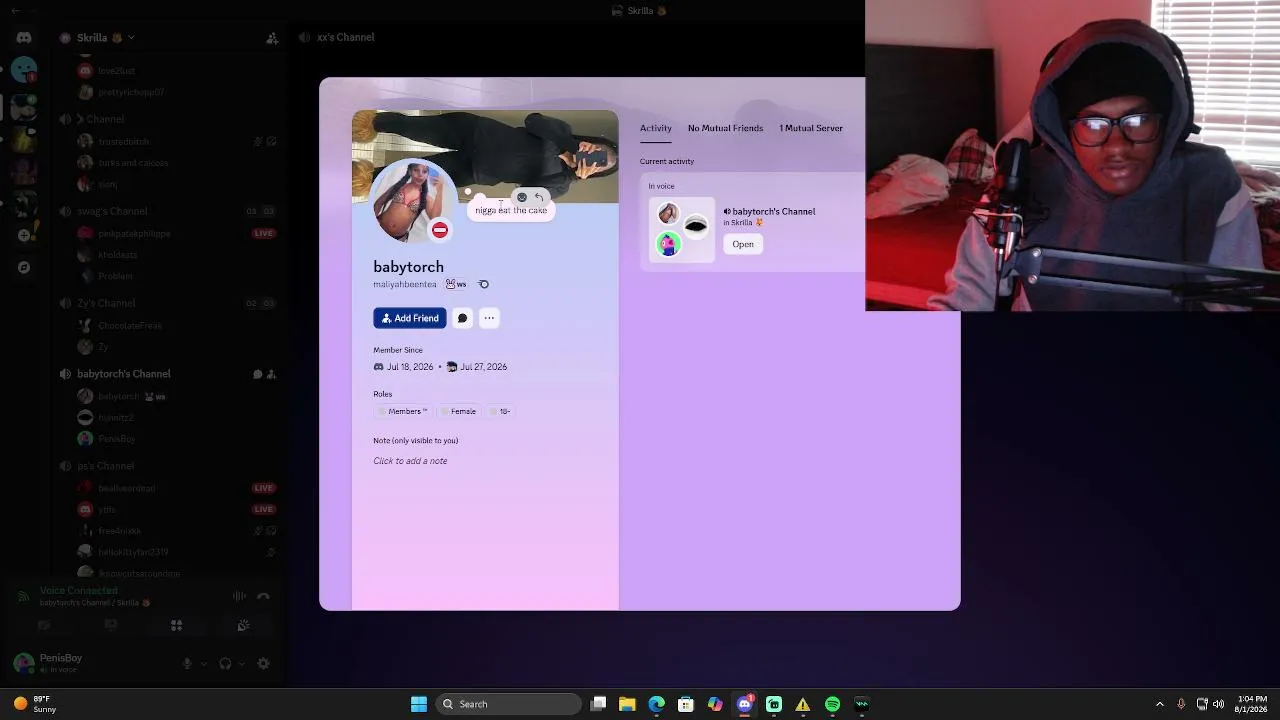1280x720 pixels.
Task: Open Microsoft Edge from taskbar
Action: tap(656, 704)
